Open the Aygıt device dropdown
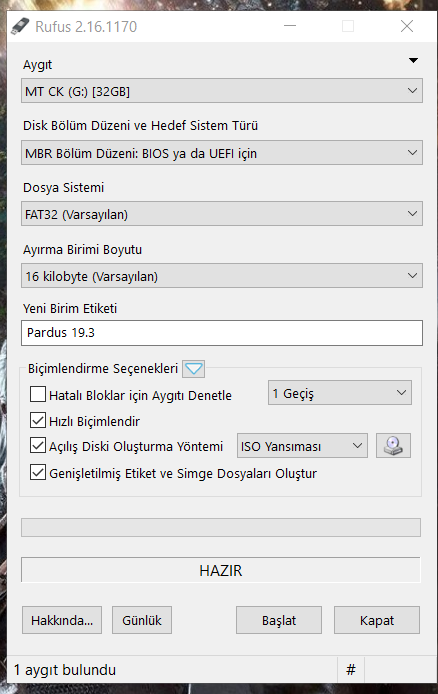Viewport: 438px width, 694px height. click(x=222, y=91)
